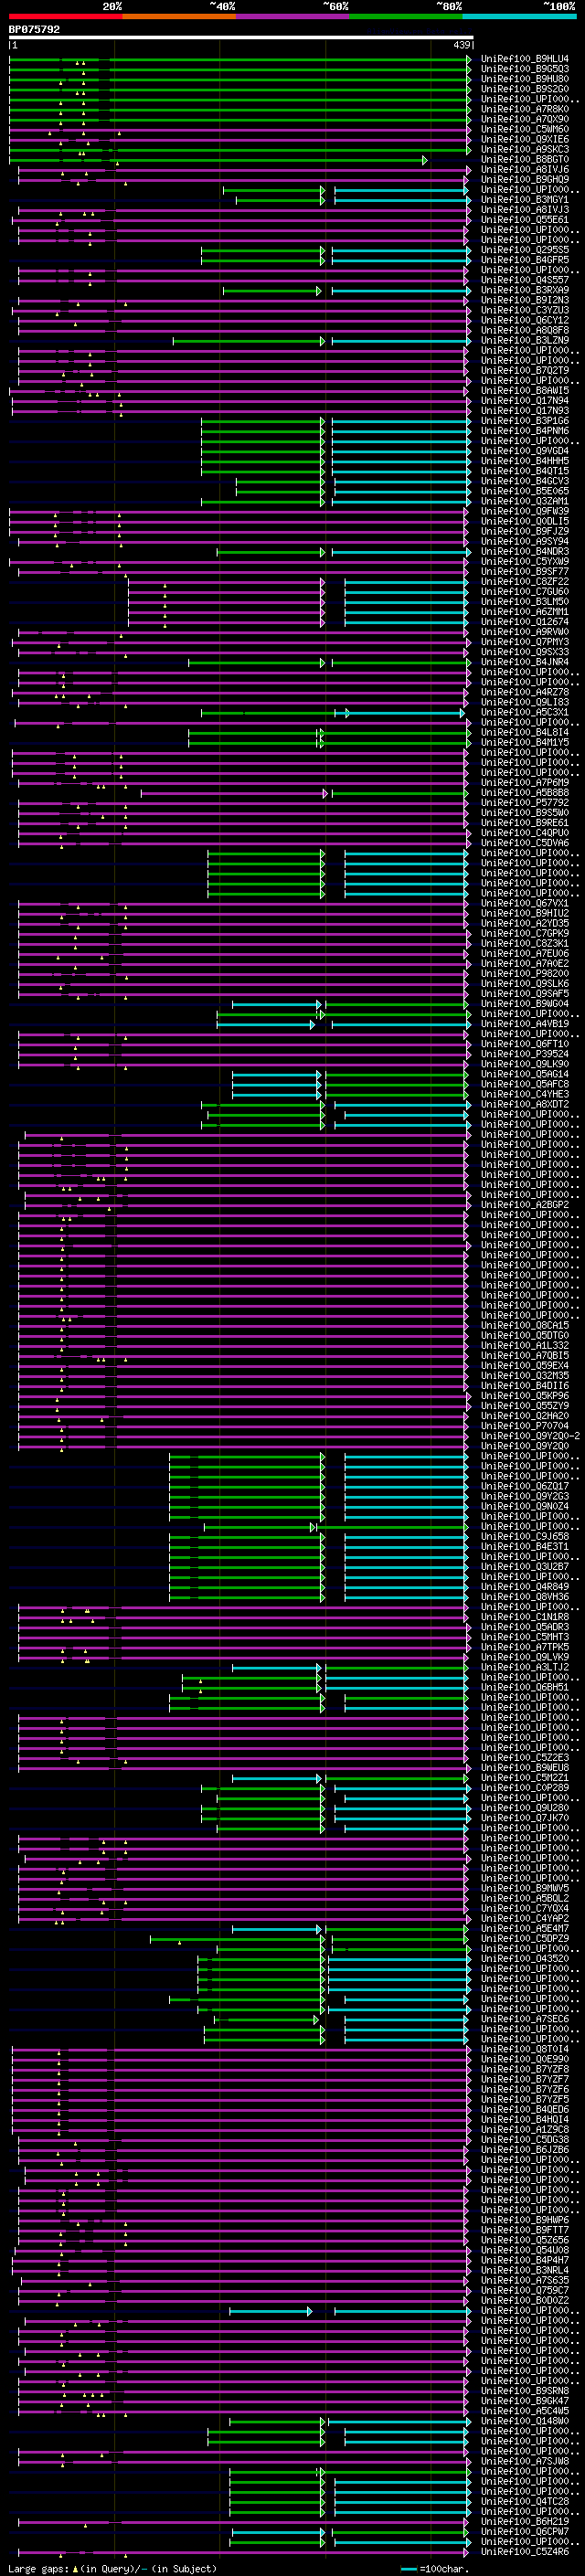
Task: Click UniRef100_B4QT15 hit
Action: [524, 471]
